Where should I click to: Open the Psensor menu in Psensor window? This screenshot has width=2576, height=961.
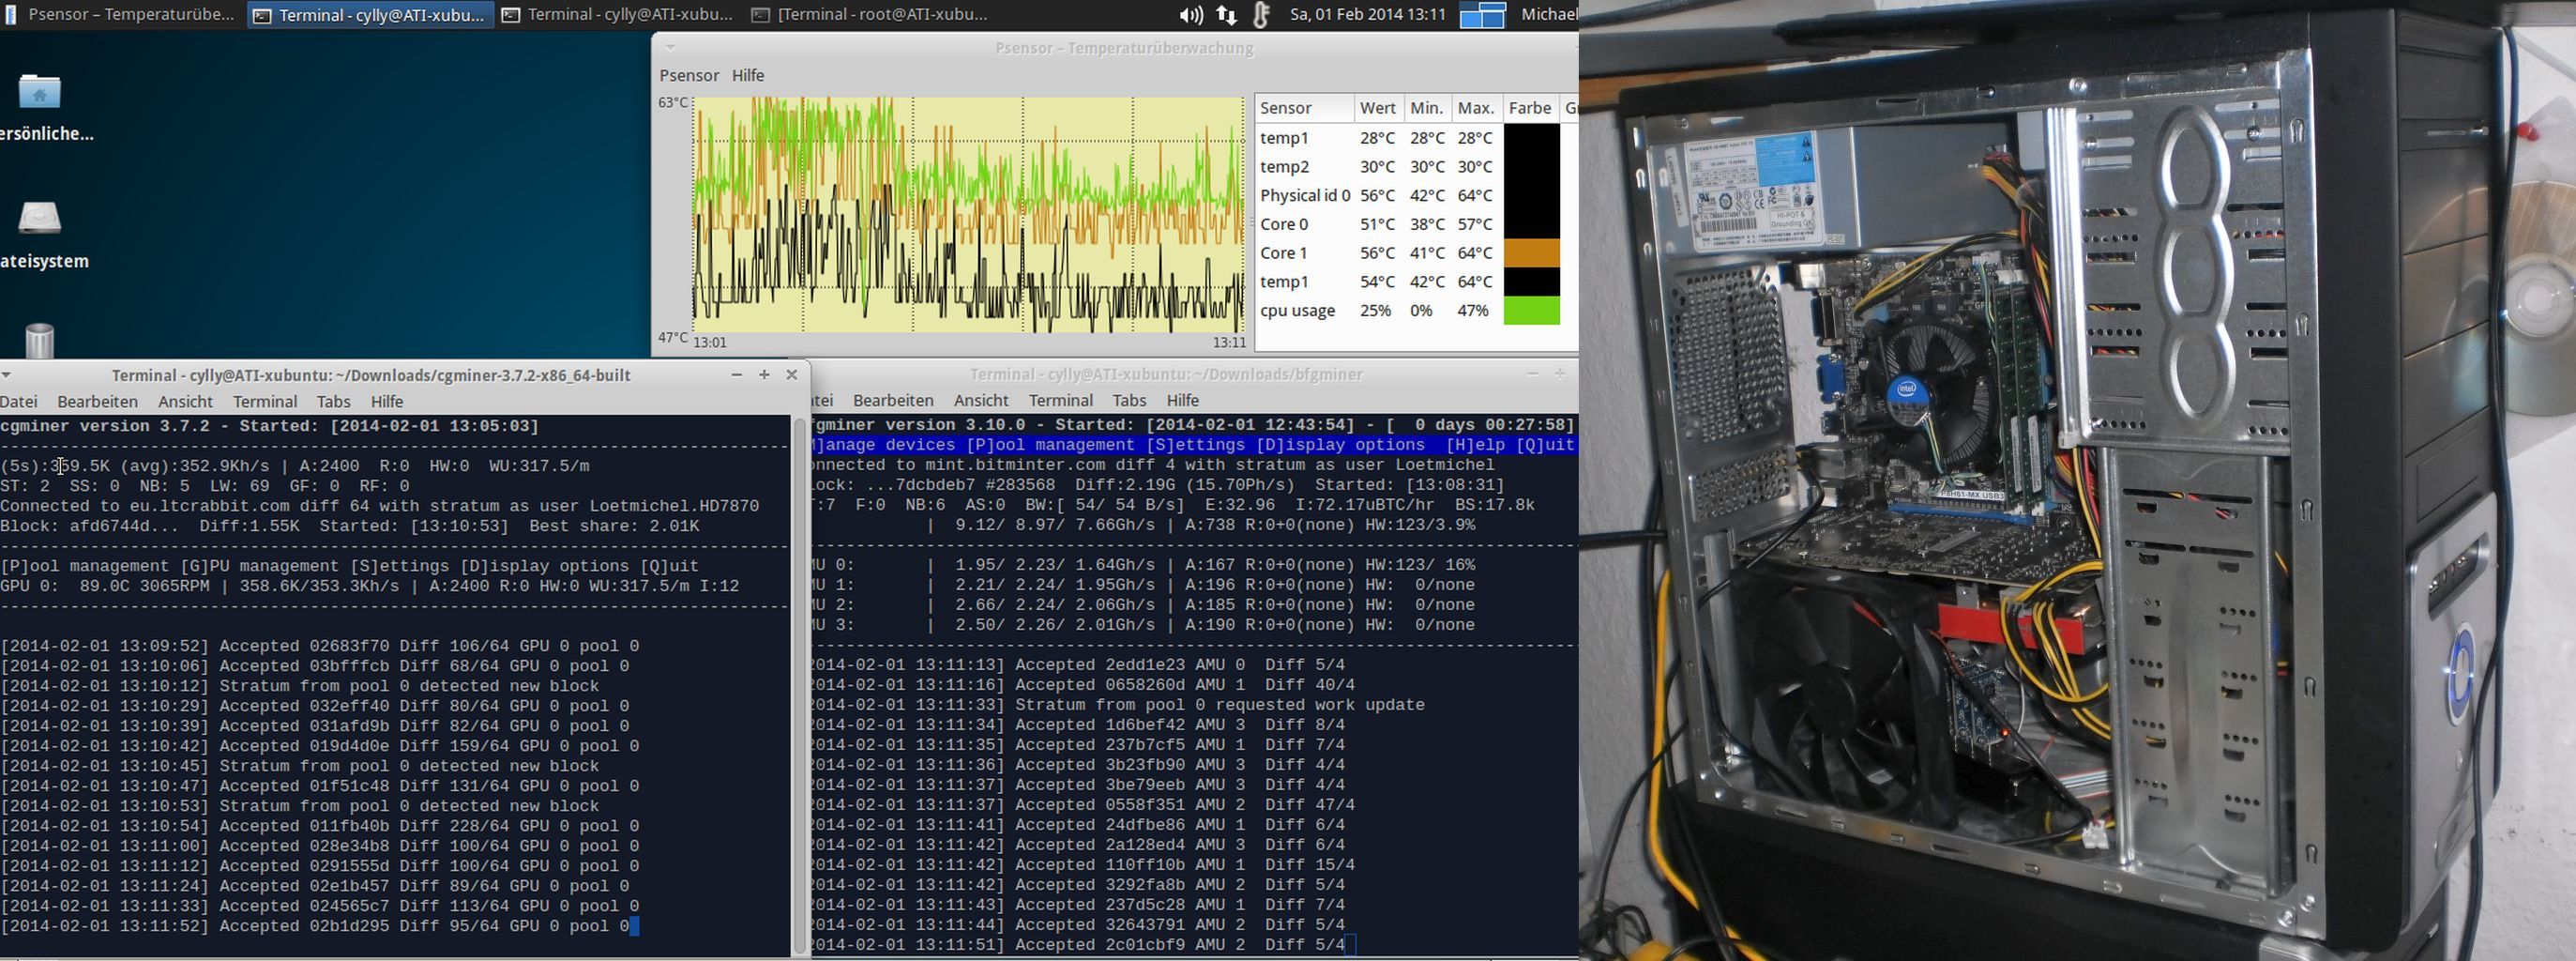click(x=689, y=75)
